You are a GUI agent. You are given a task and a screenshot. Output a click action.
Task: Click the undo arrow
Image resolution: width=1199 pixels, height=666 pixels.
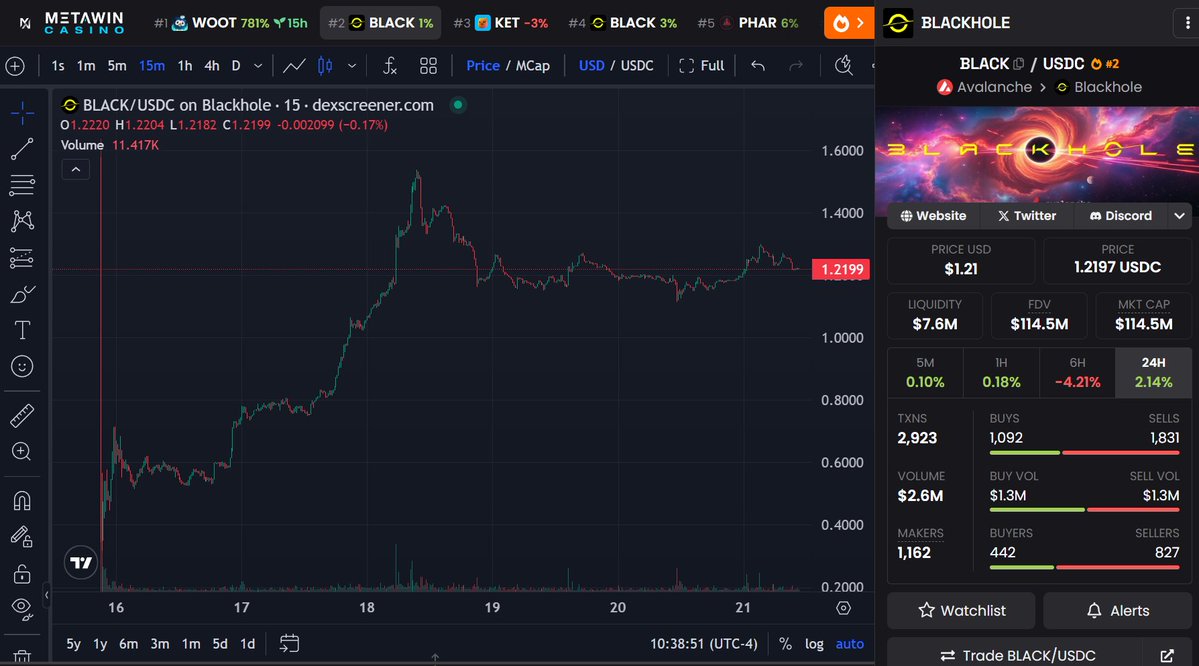(758, 67)
